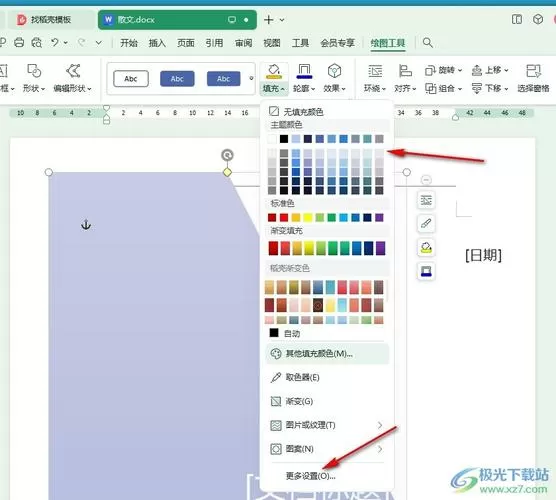Pick dark red gradient fill swatch
The height and width of the screenshot is (500, 556).
273,248
